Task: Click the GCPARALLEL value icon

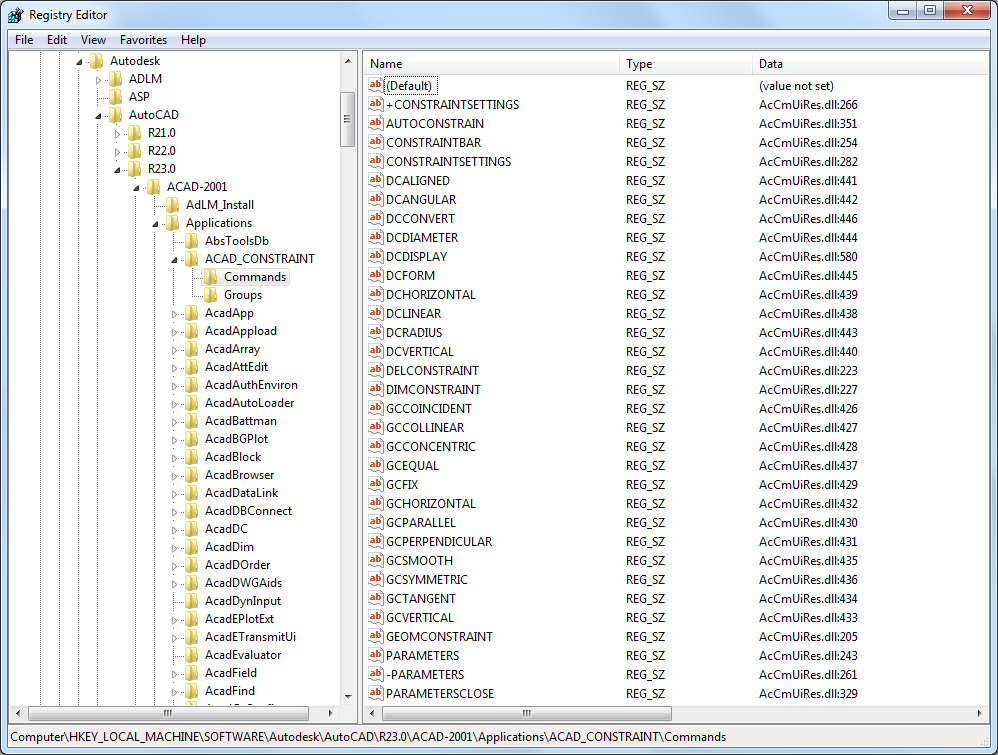Action: click(x=376, y=522)
